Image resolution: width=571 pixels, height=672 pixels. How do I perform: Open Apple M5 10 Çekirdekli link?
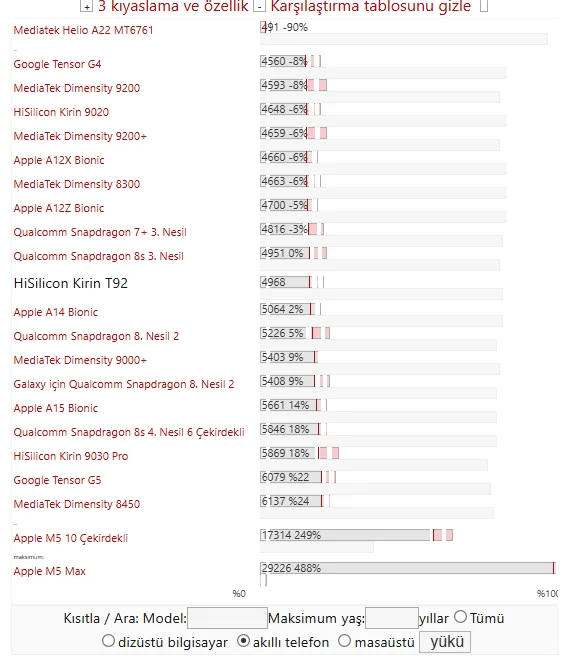click(x=71, y=538)
